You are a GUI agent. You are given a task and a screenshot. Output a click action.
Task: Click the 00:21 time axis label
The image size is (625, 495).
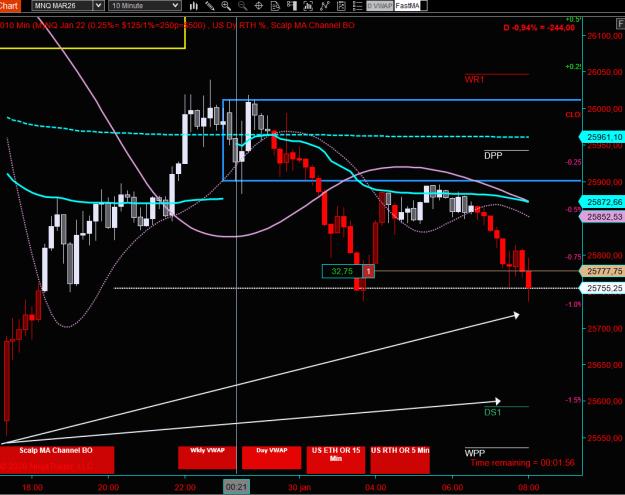click(236, 487)
